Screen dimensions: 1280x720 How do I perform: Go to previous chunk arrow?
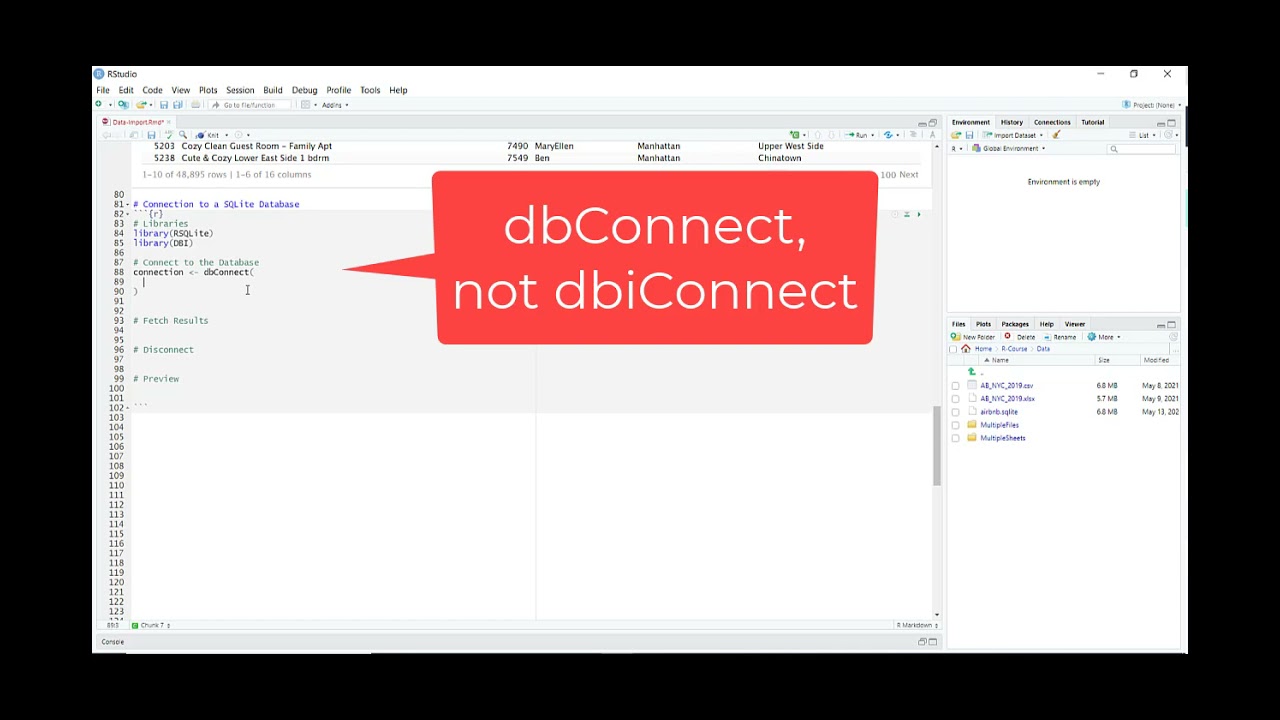point(817,135)
